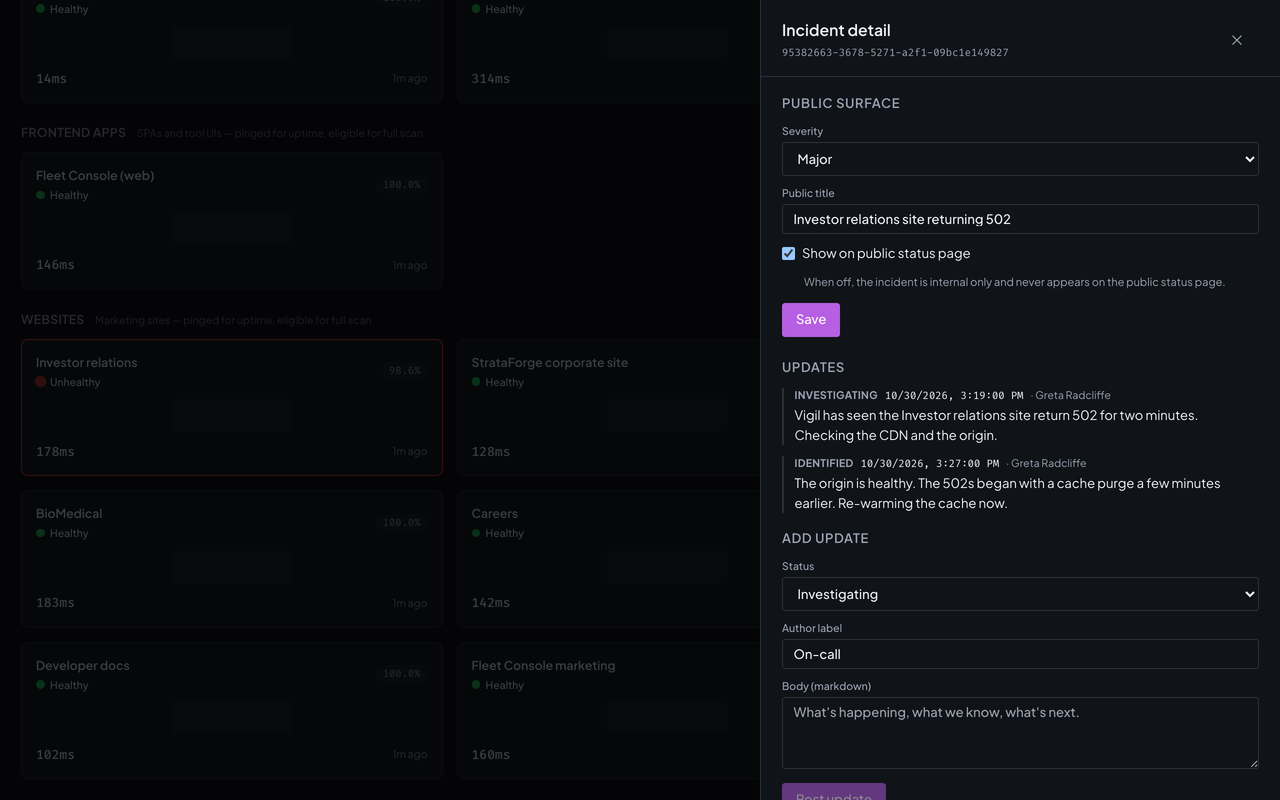Viewport: 1280px width, 800px height.
Task: Edit the Public title input field
Action: (1020, 219)
